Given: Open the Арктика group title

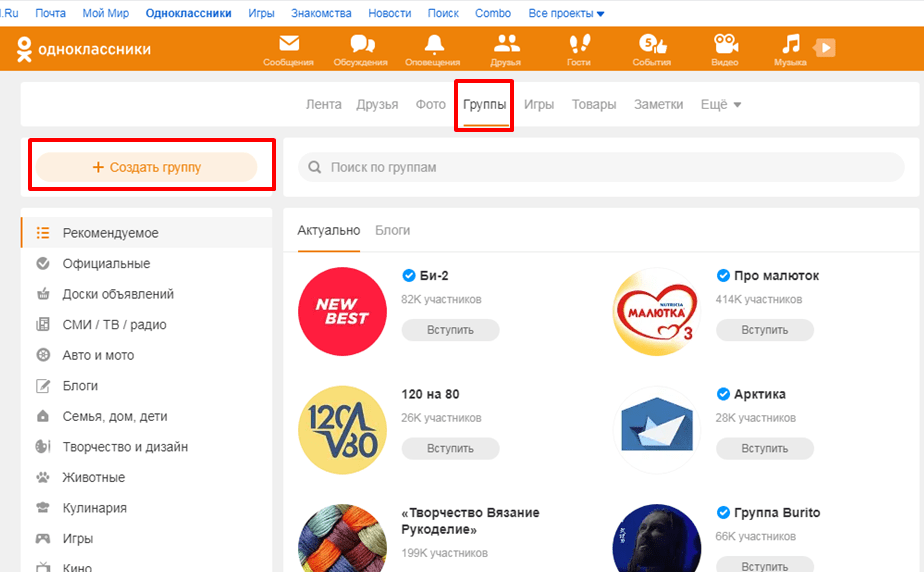Looking at the screenshot, I should (760, 394).
